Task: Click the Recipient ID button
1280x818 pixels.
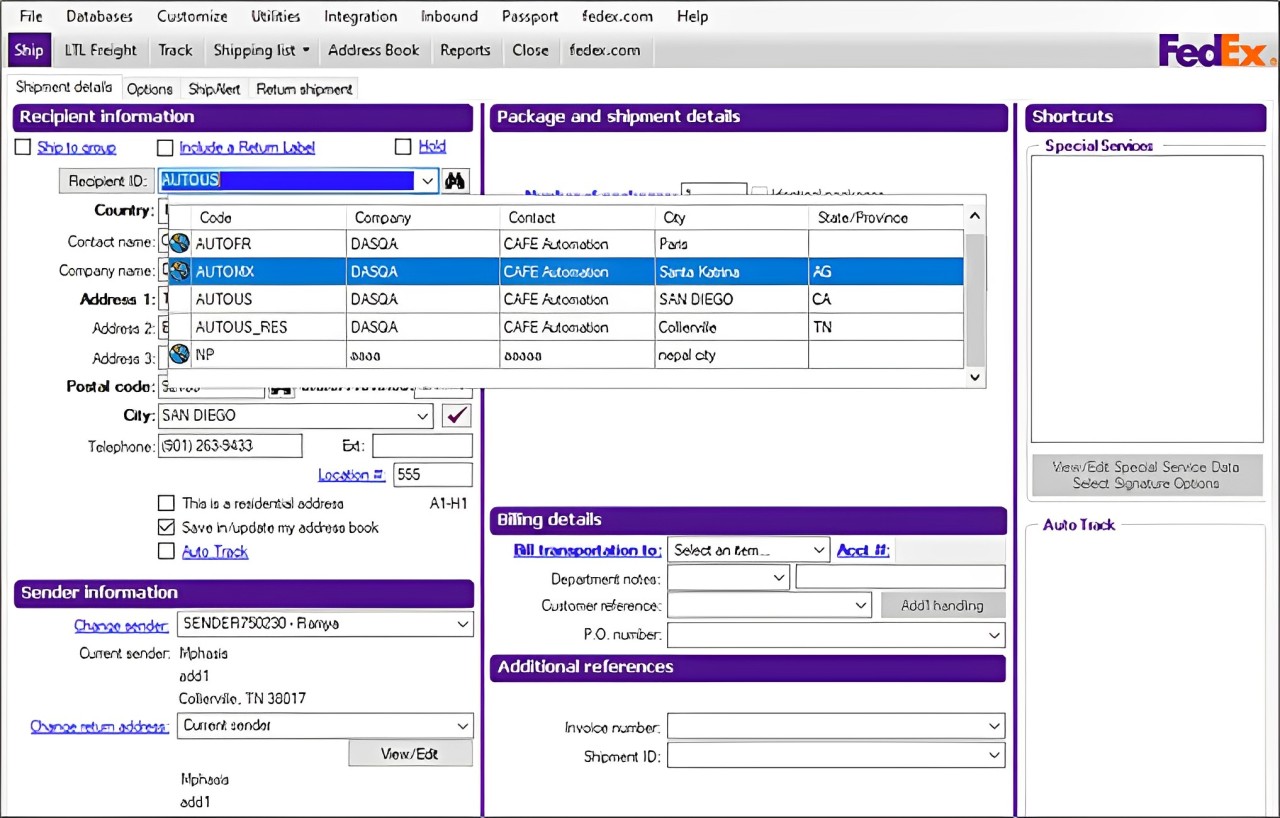Action: [108, 181]
